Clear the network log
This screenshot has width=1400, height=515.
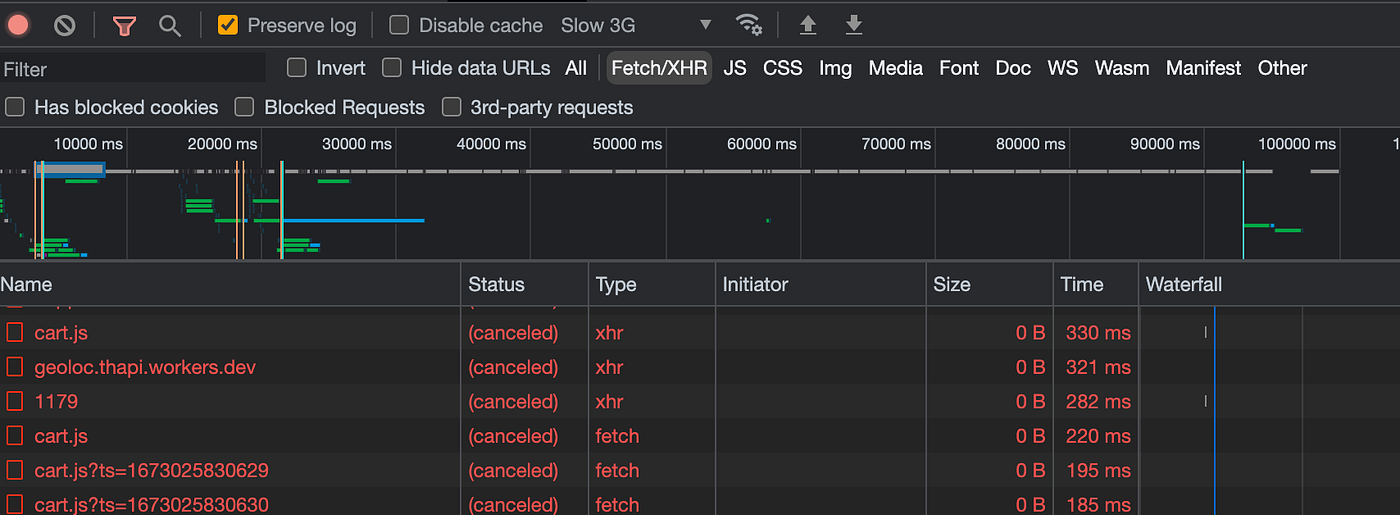65,25
